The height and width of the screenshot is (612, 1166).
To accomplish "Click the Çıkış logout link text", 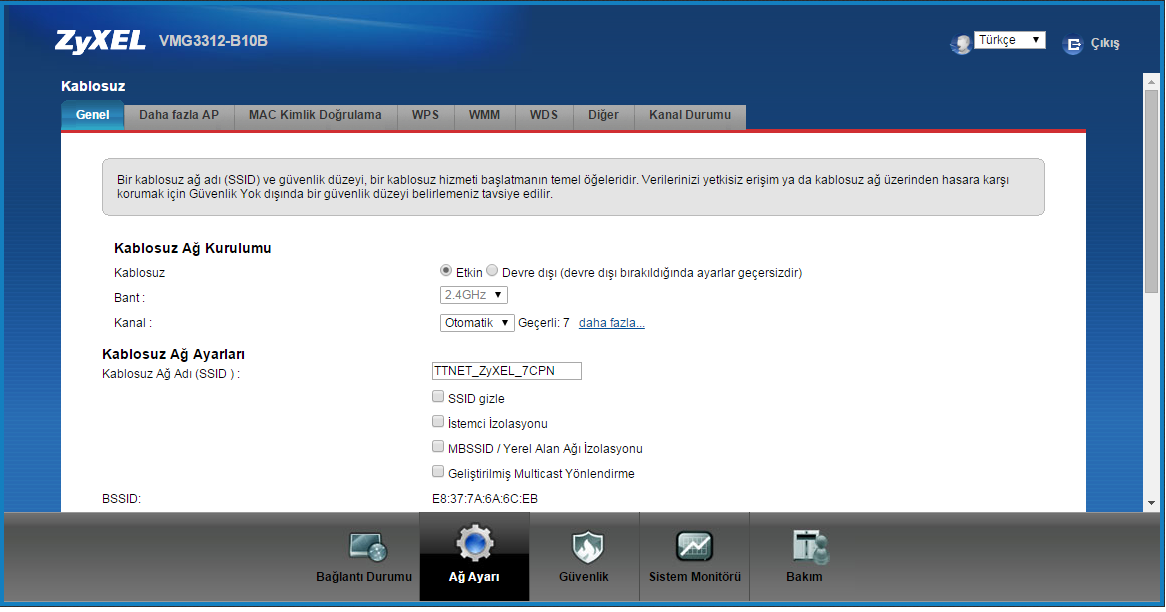I will (1105, 43).
